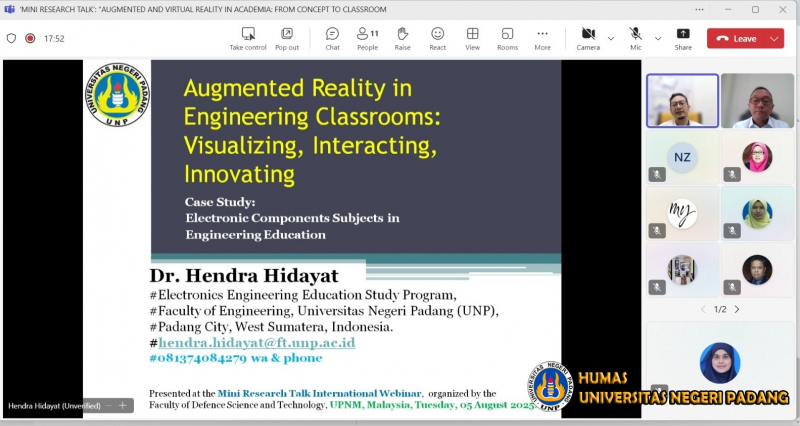Open the View layout options
The width and height of the screenshot is (800, 426).
tap(472, 39)
